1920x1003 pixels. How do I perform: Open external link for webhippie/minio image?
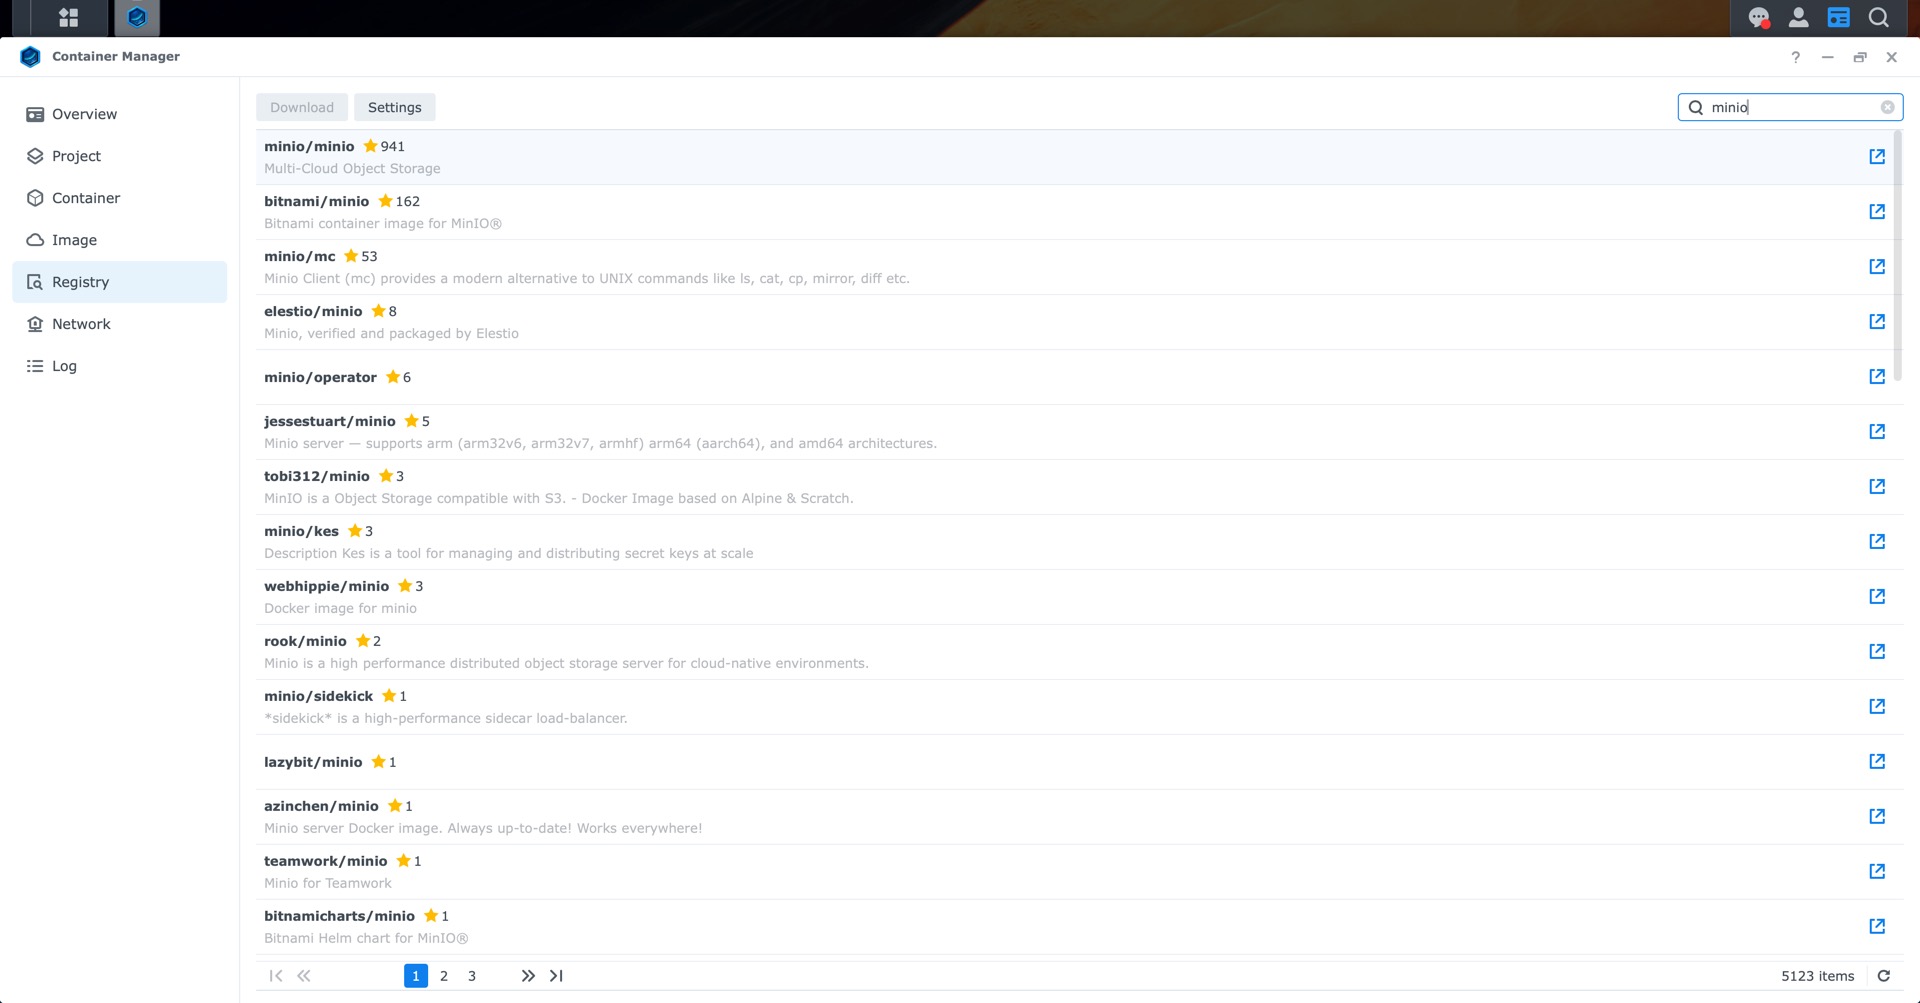pyautogui.click(x=1877, y=597)
